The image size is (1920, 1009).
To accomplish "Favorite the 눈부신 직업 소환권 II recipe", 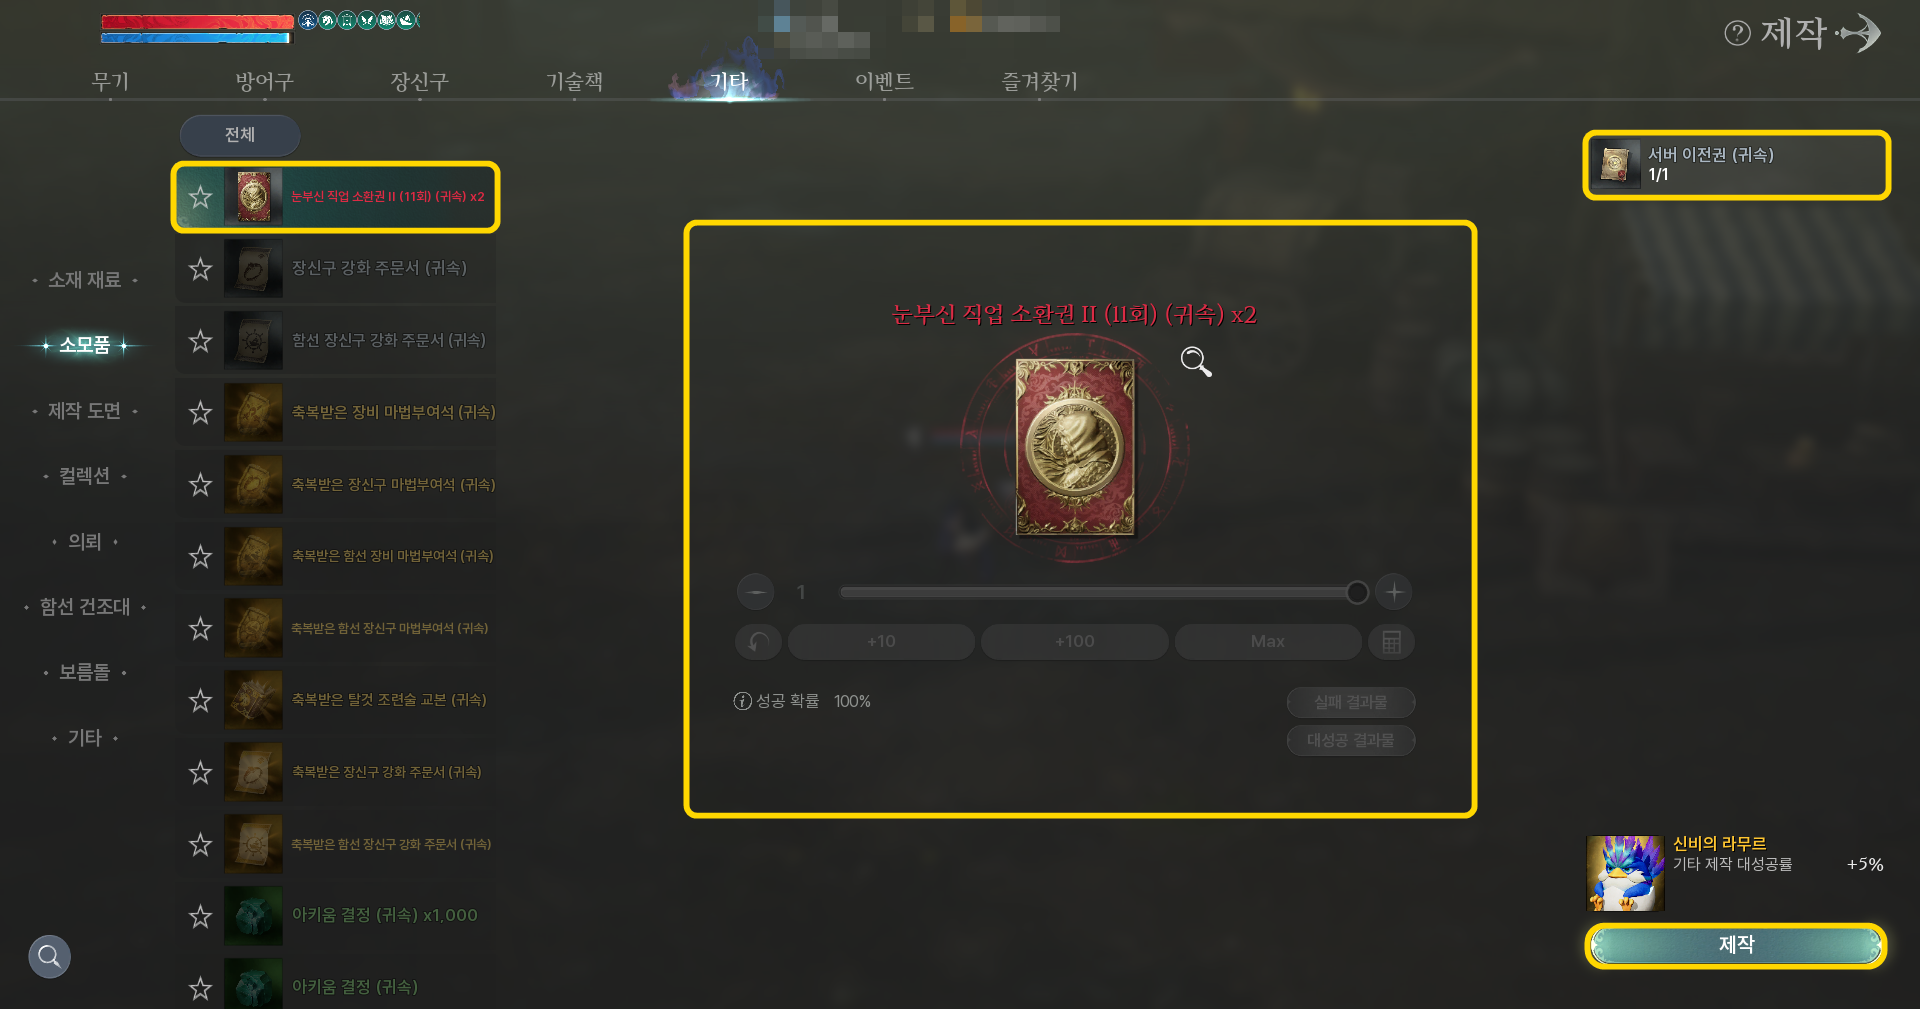I will 201,197.
